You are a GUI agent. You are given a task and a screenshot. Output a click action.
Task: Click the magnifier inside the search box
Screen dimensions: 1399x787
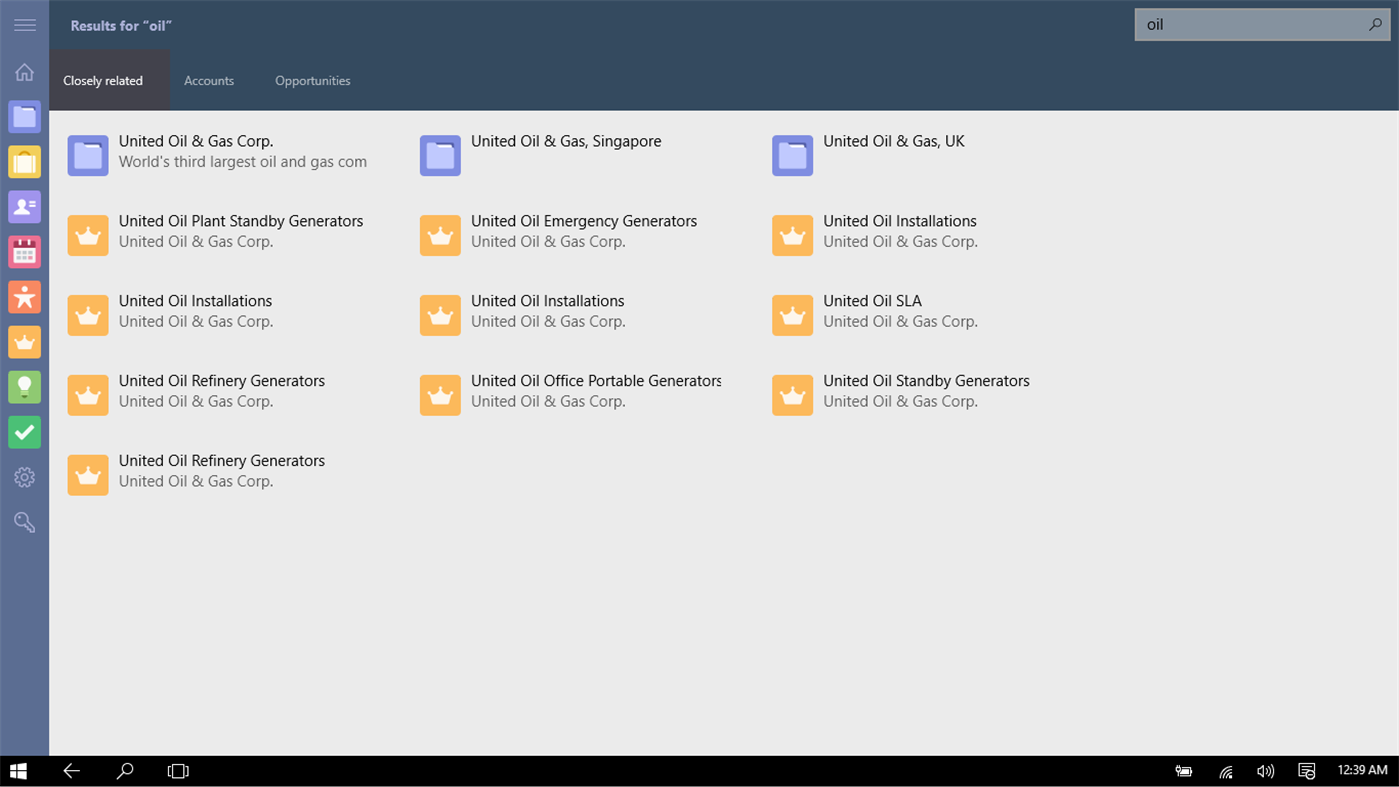[x=1376, y=25]
